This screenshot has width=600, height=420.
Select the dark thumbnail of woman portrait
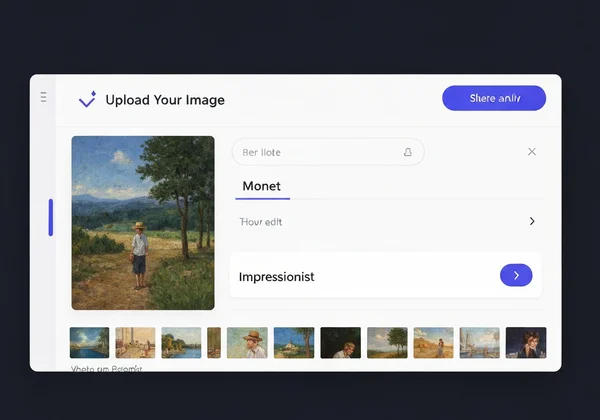tap(526, 342)
